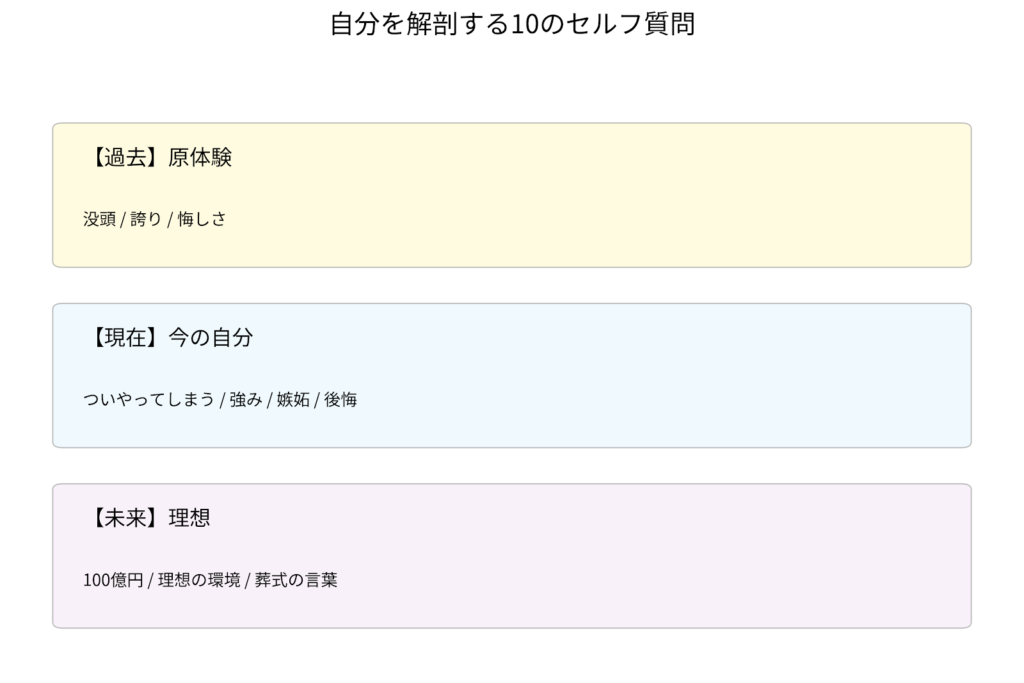
Task: Select the 誇り keyword
Action: (146, 219)
